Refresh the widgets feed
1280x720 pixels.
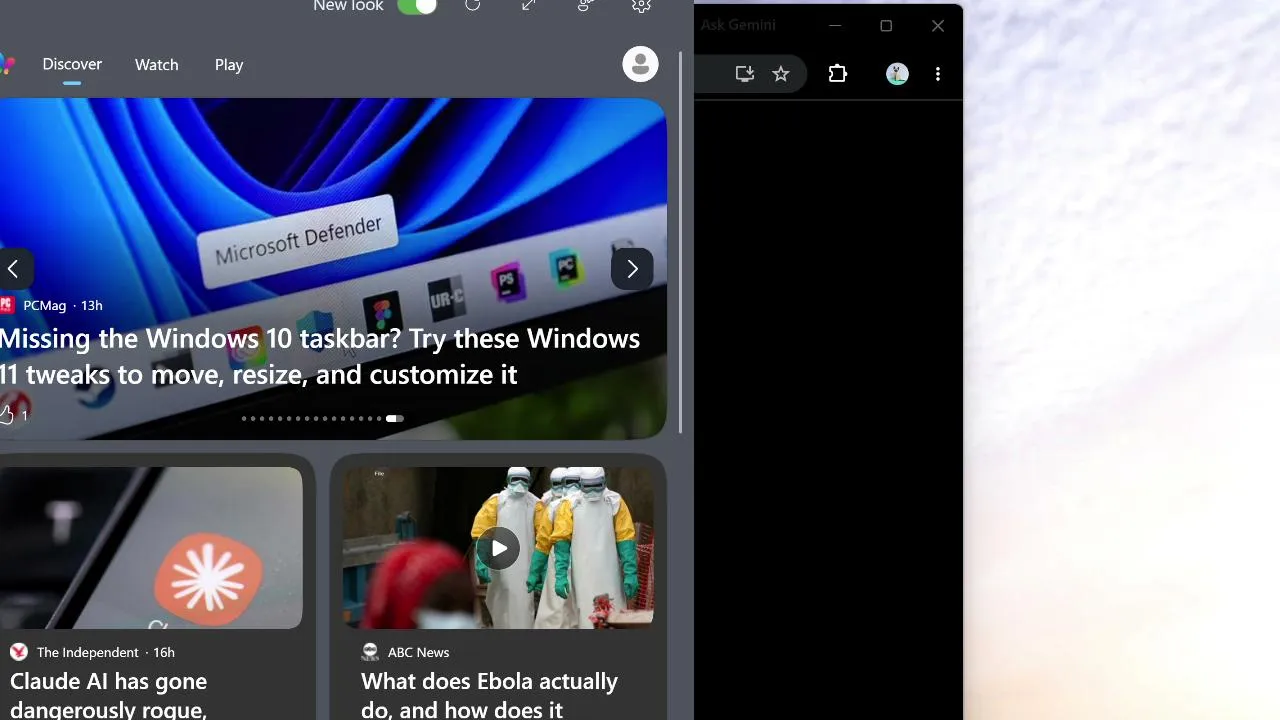[x=473, y=5]
